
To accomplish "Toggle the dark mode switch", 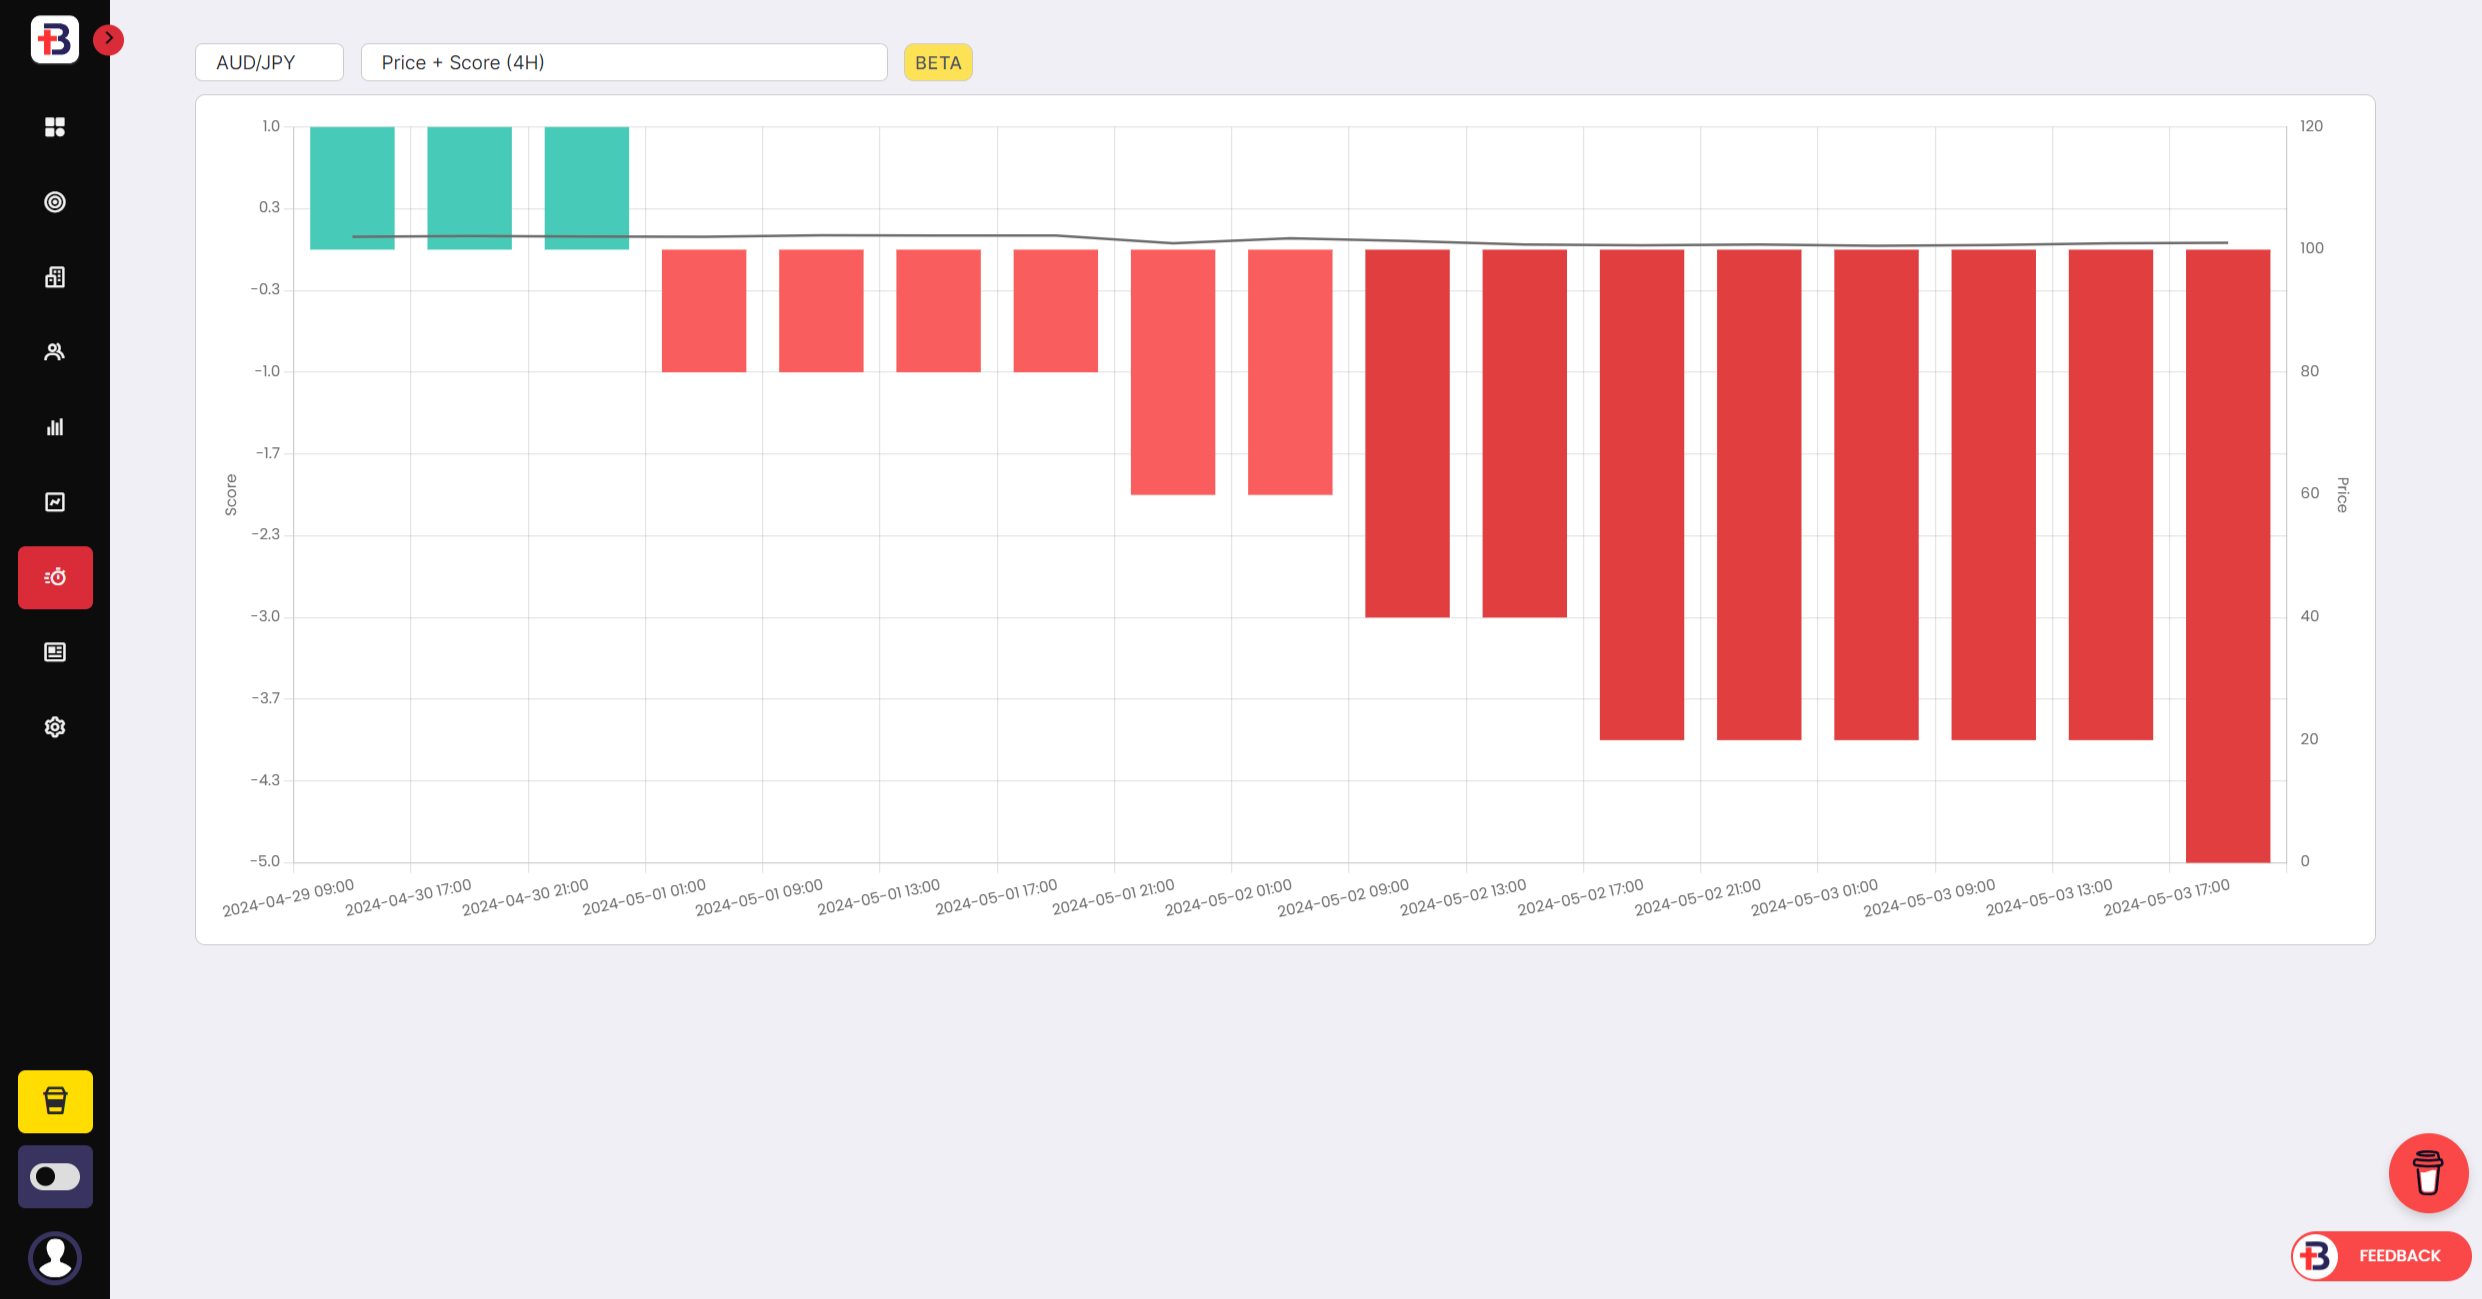I will point(55,1176).
